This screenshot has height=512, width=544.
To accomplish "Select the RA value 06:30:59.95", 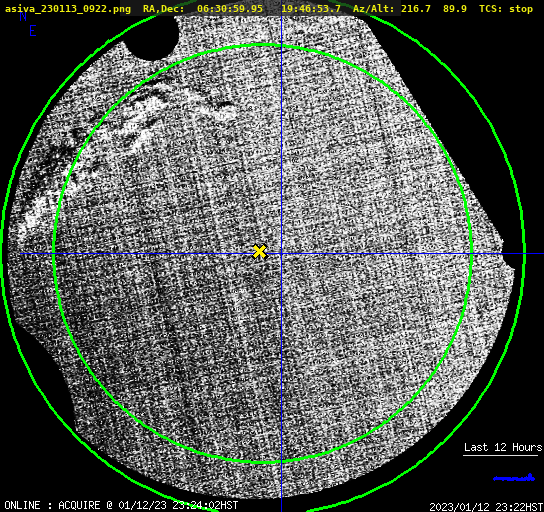I will [x=230, y=9].
